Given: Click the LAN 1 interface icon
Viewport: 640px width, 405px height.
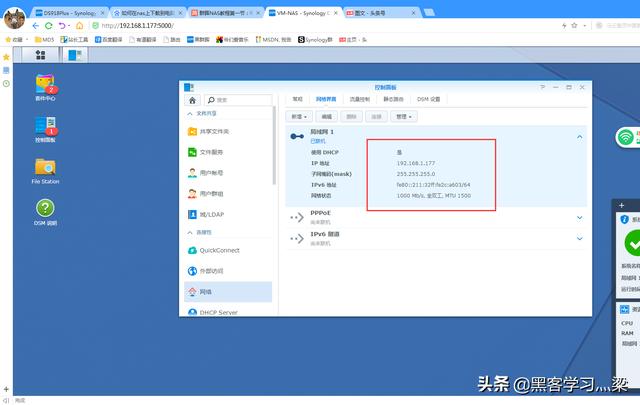Looking at the screenshot, I should [x=297, y=136].
